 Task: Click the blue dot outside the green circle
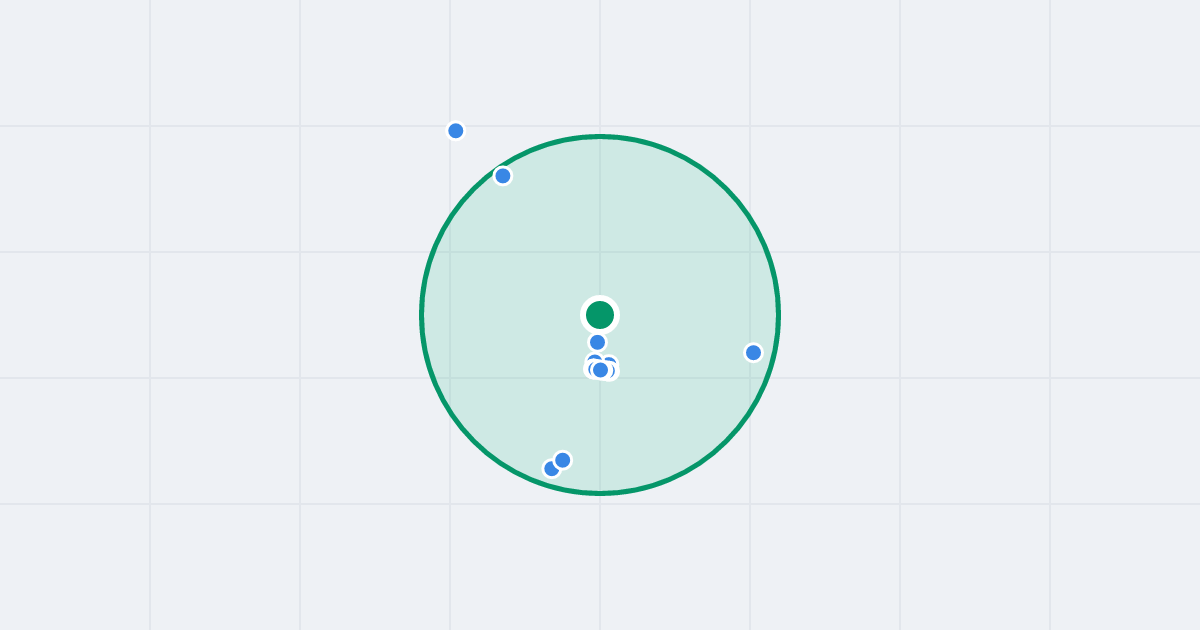[456, 131]
